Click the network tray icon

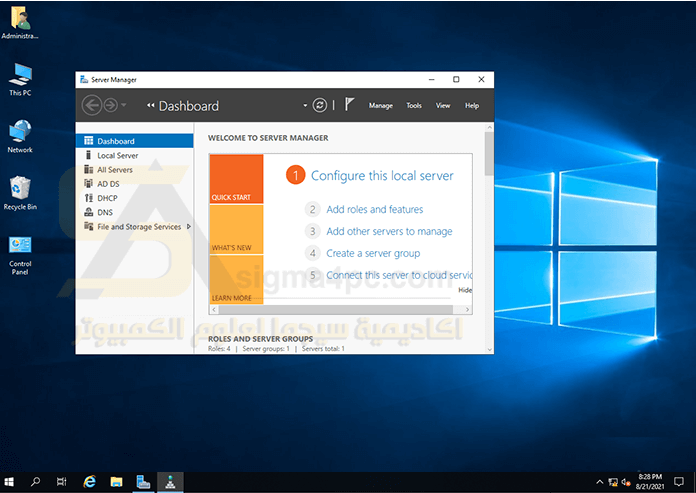pyautogui.click(x=613, y=482)
